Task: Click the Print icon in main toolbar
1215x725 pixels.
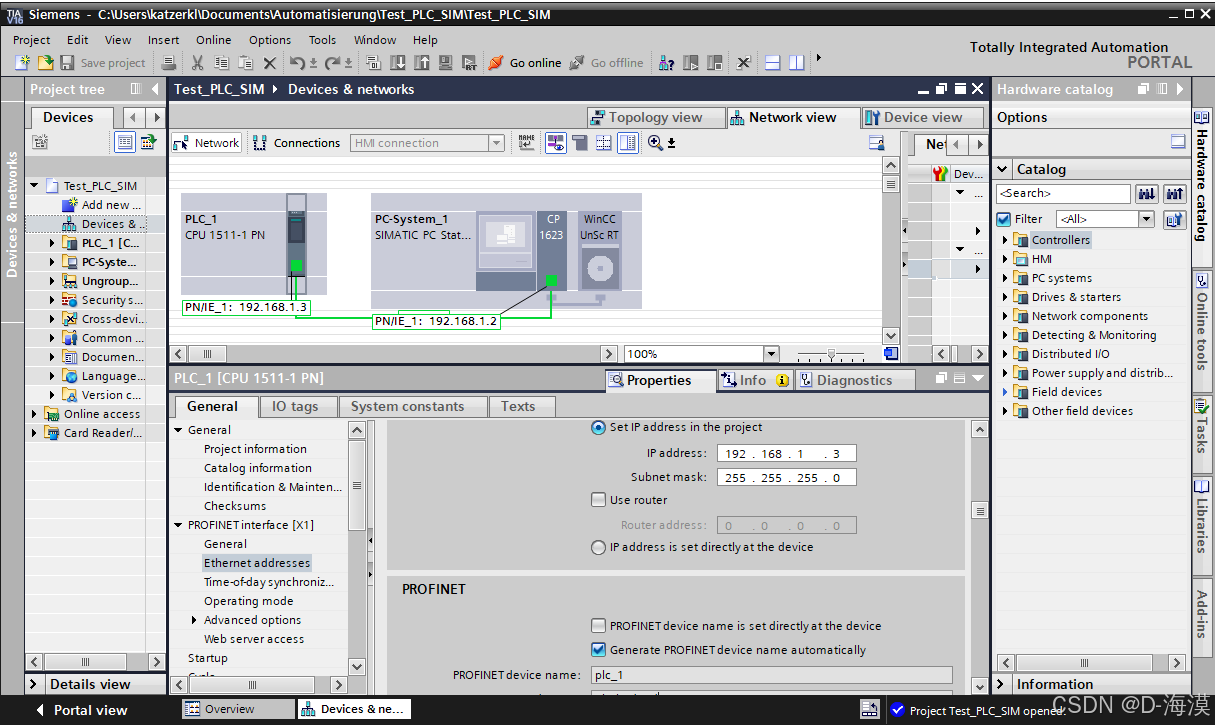Action: pos(169,62)
